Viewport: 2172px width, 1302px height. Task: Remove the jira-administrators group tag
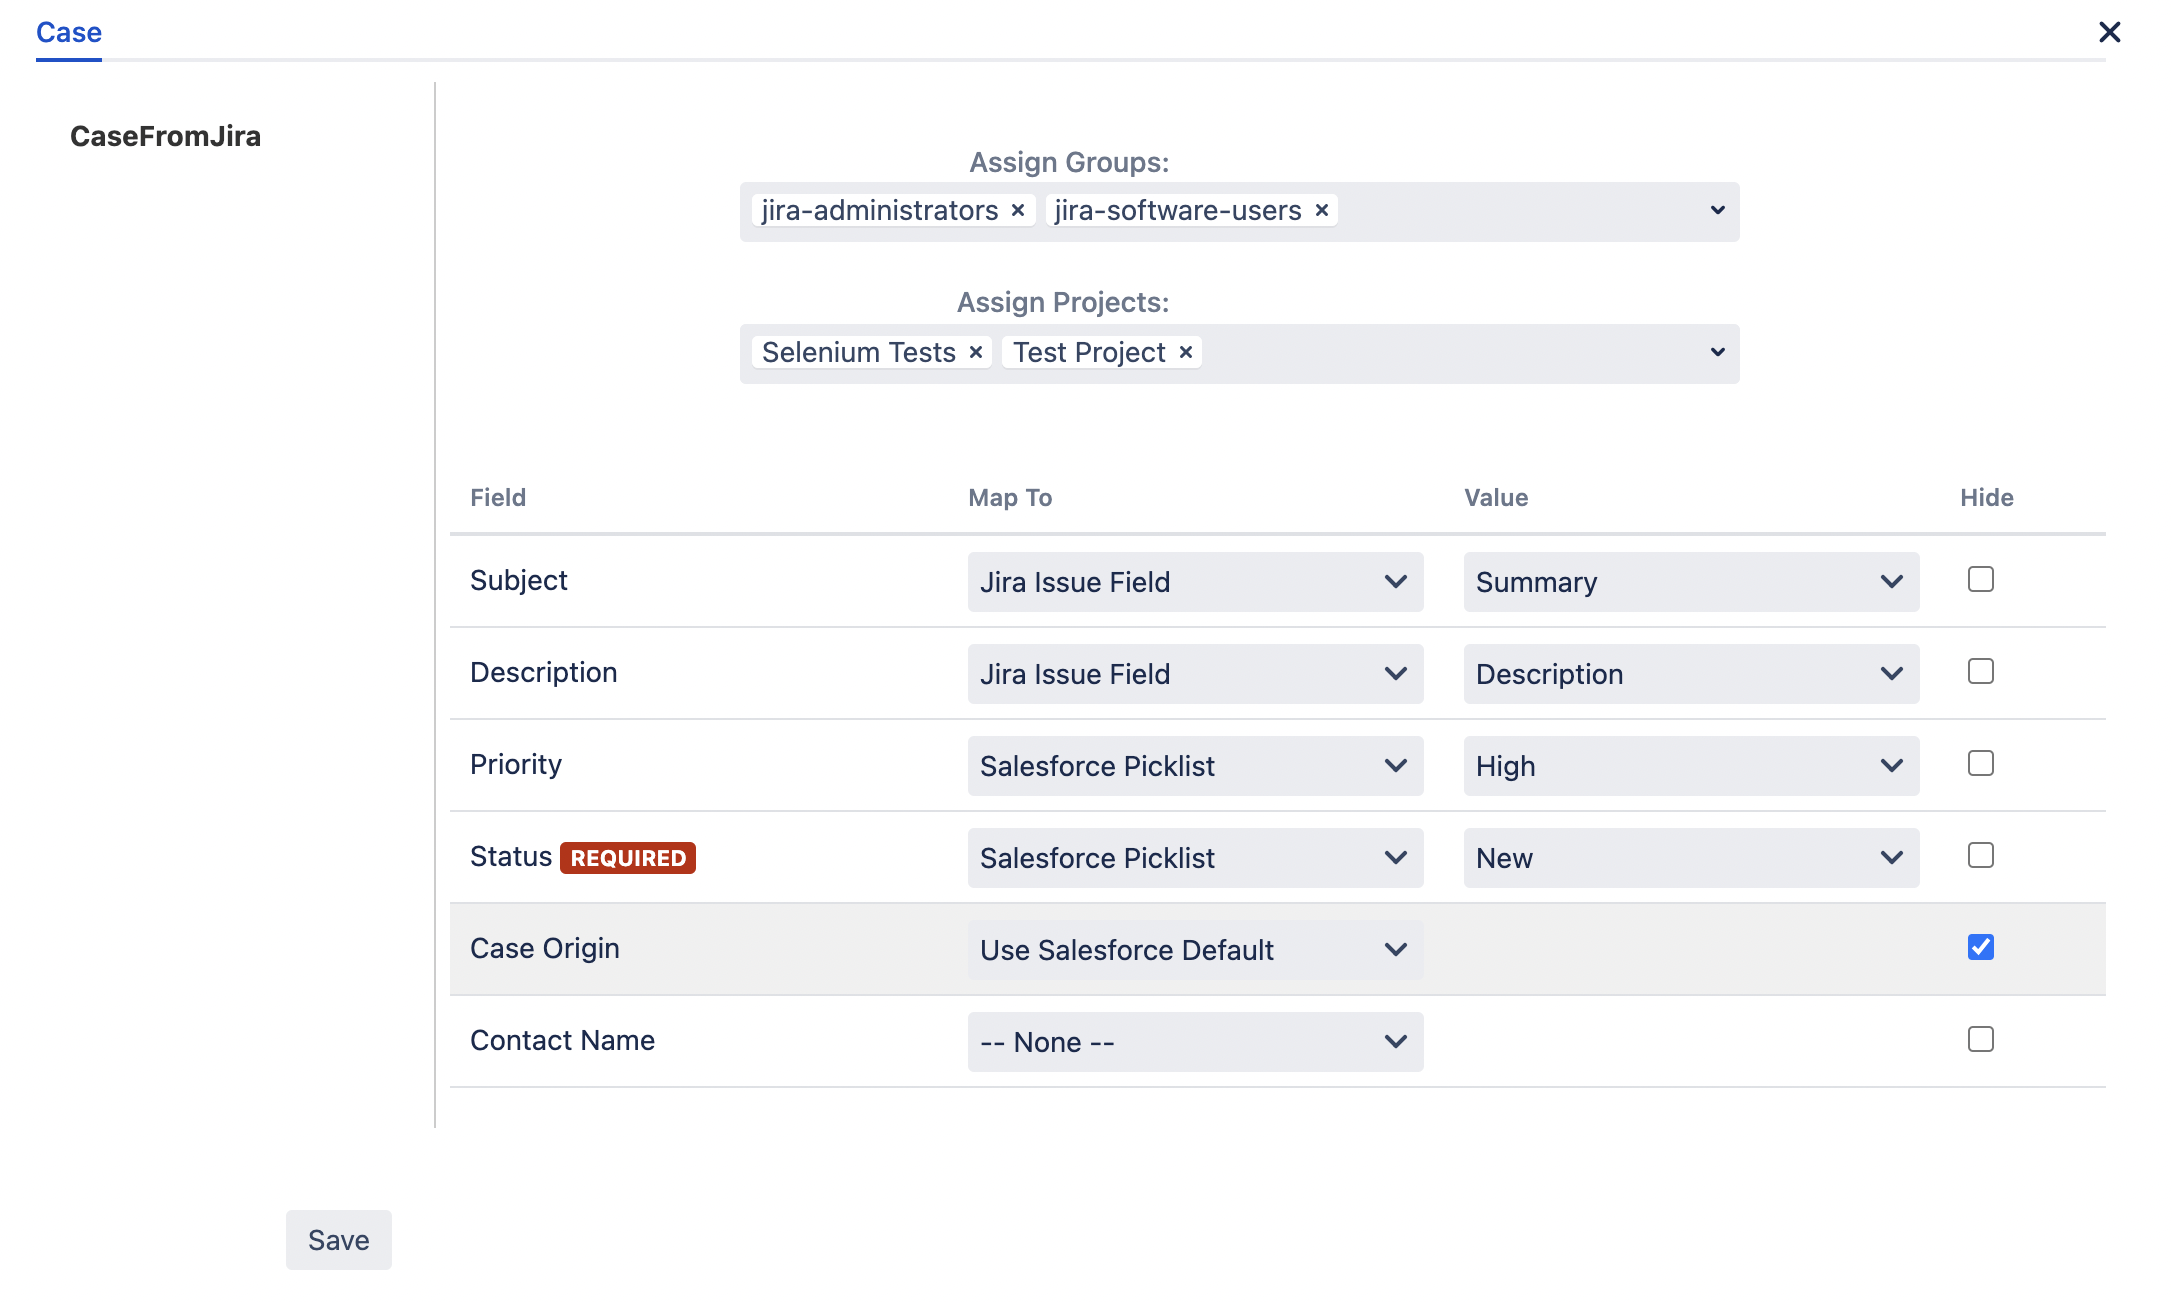(1018, 210)
